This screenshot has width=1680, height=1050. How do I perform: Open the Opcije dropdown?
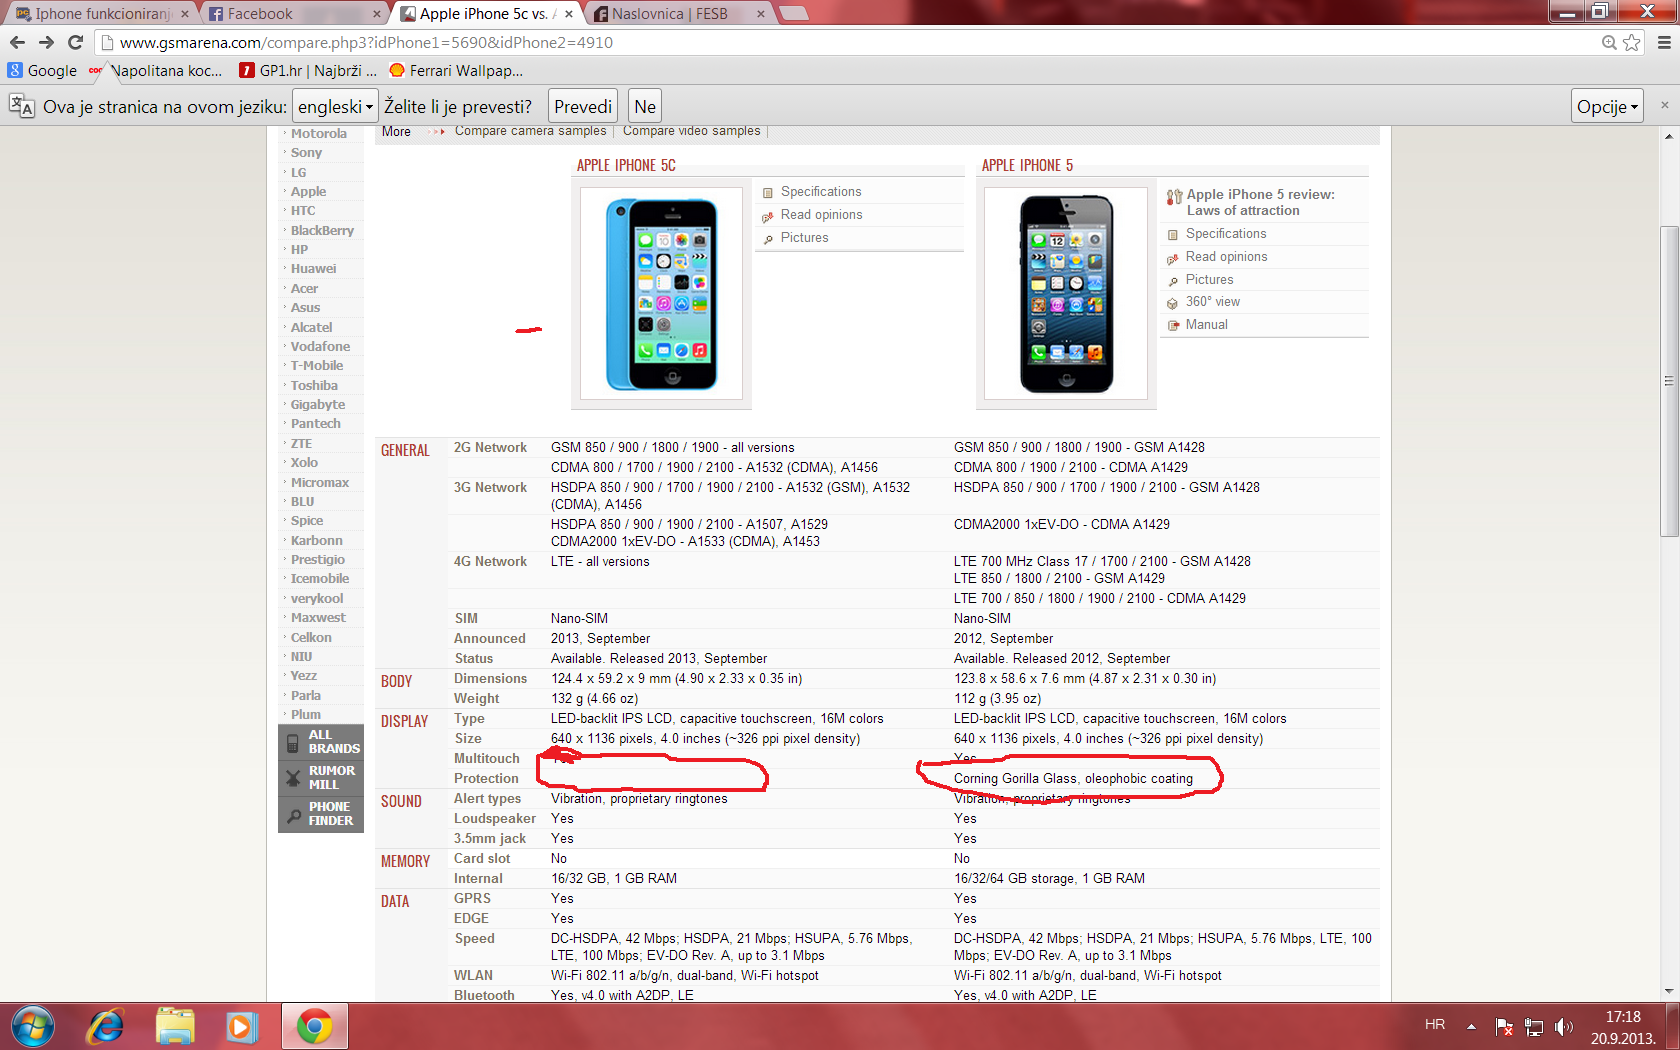pos(1607,106)
